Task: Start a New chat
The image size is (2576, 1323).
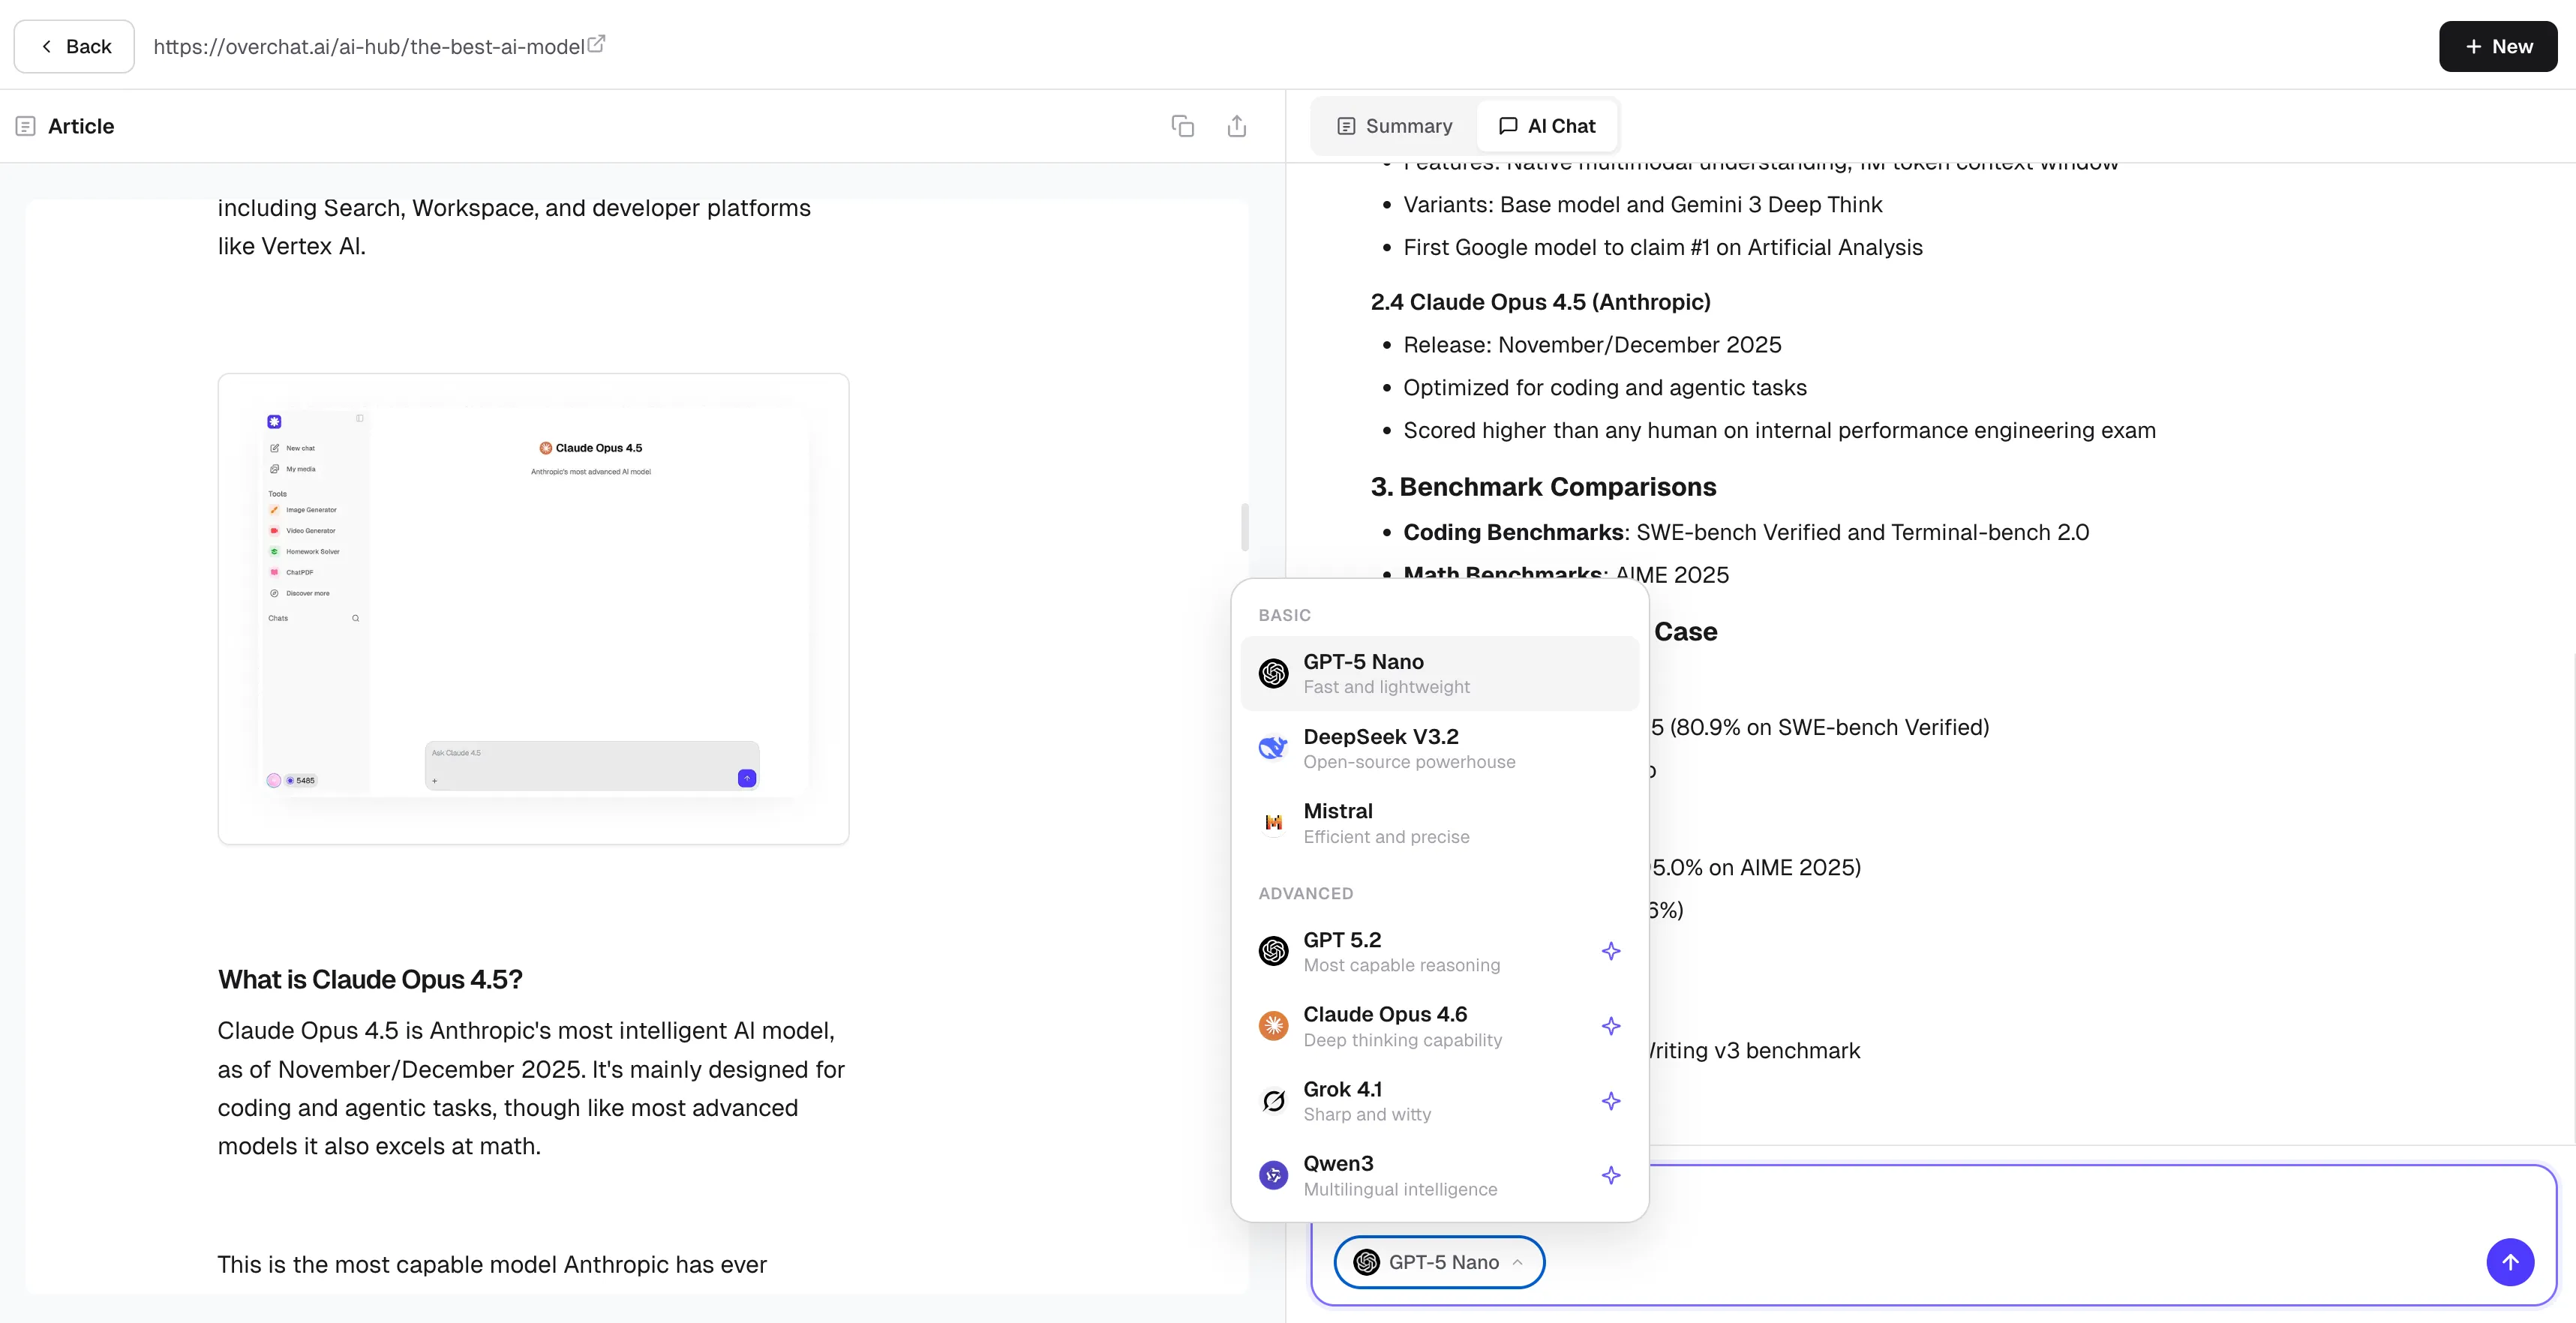Action: [2497, 46]
